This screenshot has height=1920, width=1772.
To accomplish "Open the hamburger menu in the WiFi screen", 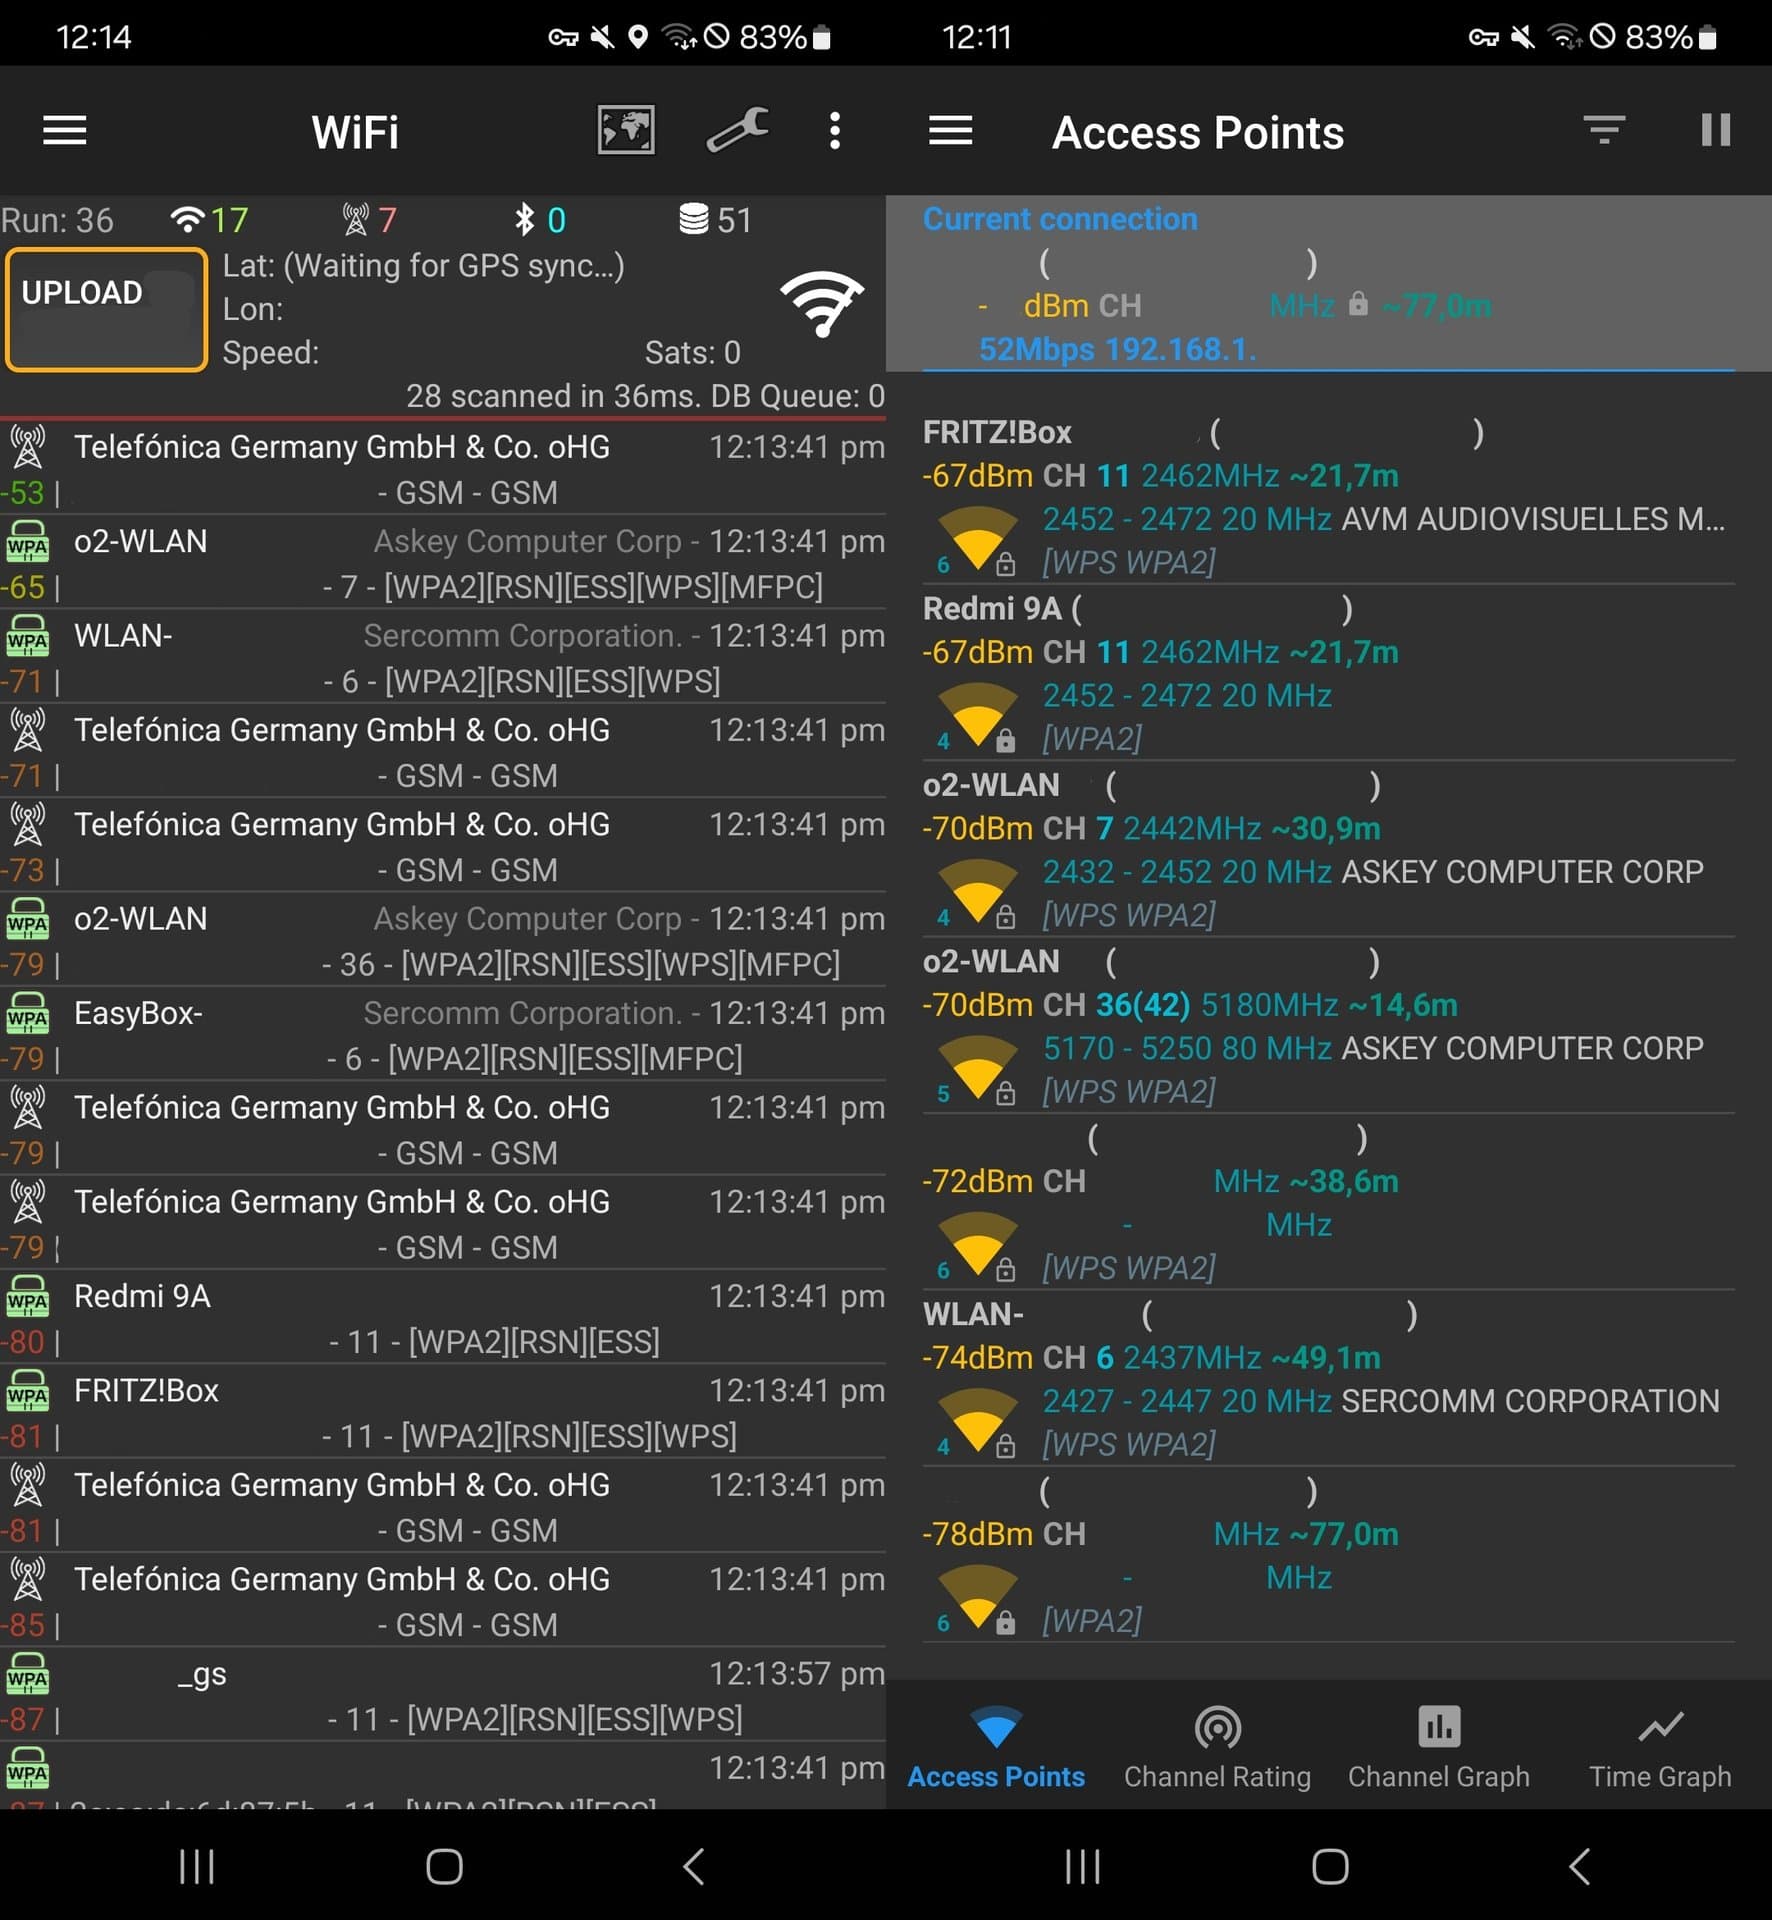I will [65, 131].
